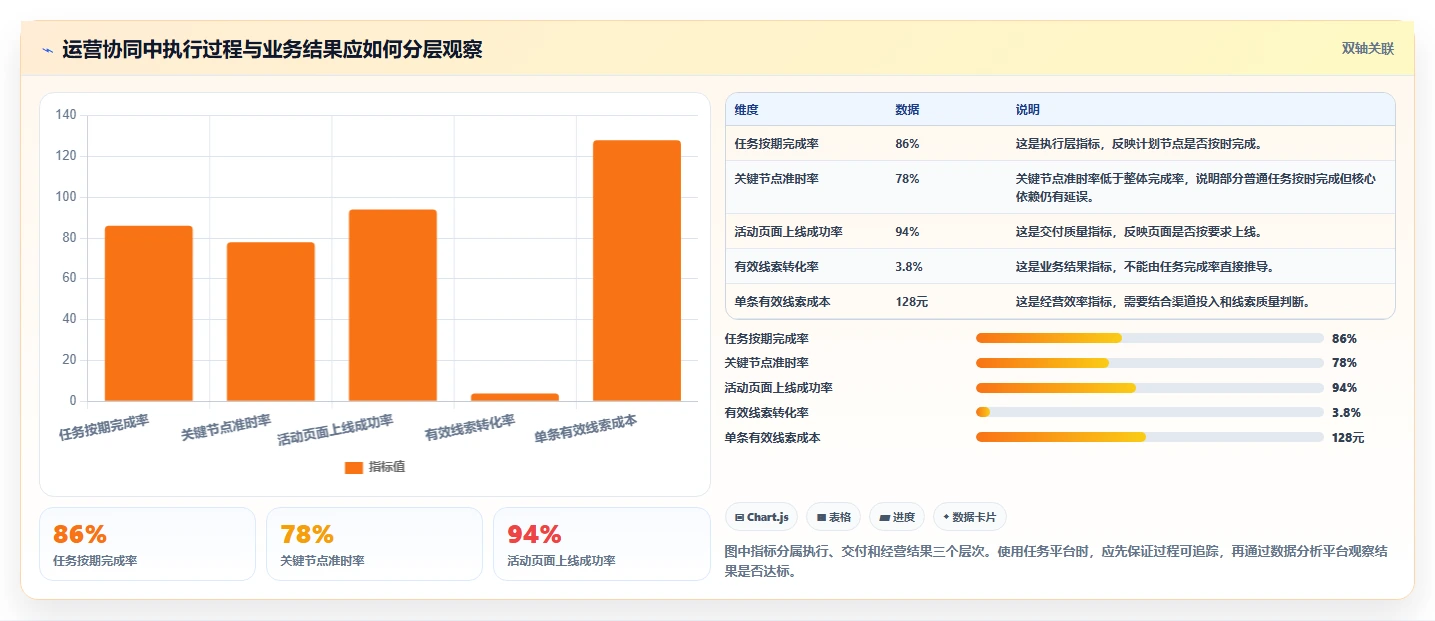Click the 任务按期完成率 x-axis label
Screen dimensions: 1435x621
104,428
